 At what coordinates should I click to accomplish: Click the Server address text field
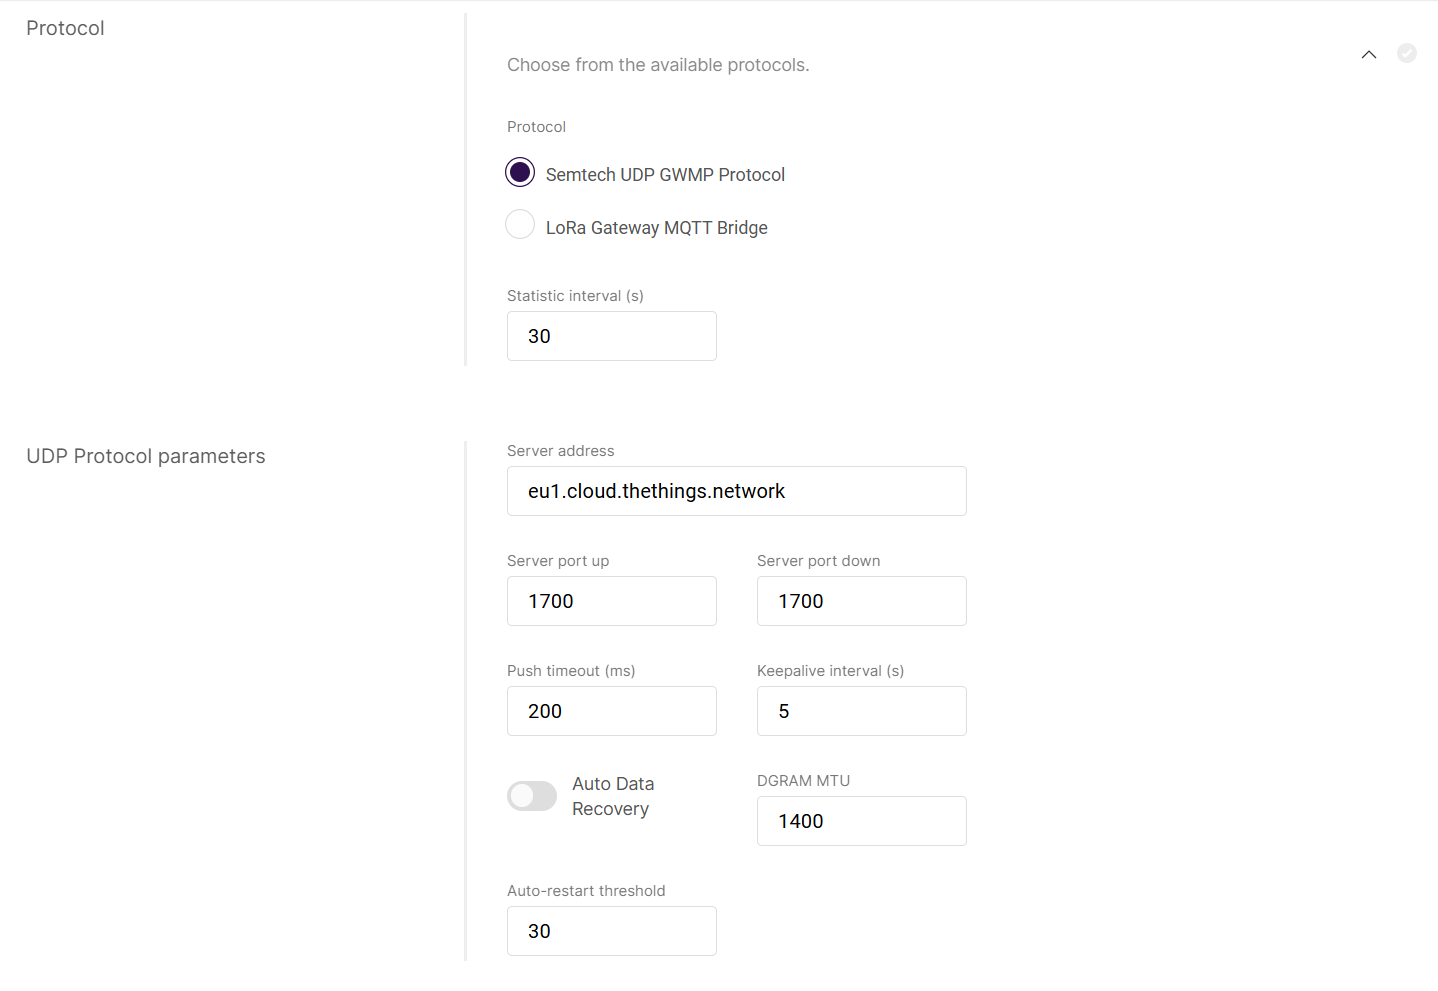coord(736,491)
